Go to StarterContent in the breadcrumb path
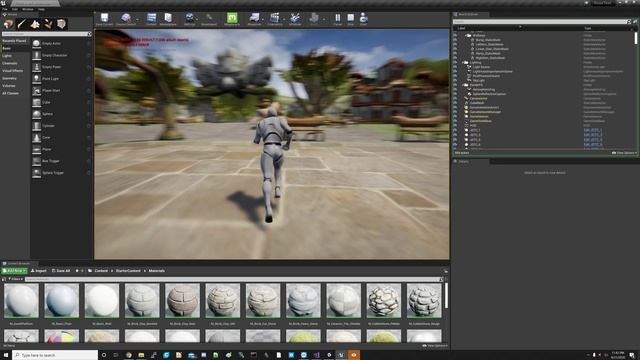The height and width of the screenshot is (360, 640). pyautogui.click(x=128, y=271)
